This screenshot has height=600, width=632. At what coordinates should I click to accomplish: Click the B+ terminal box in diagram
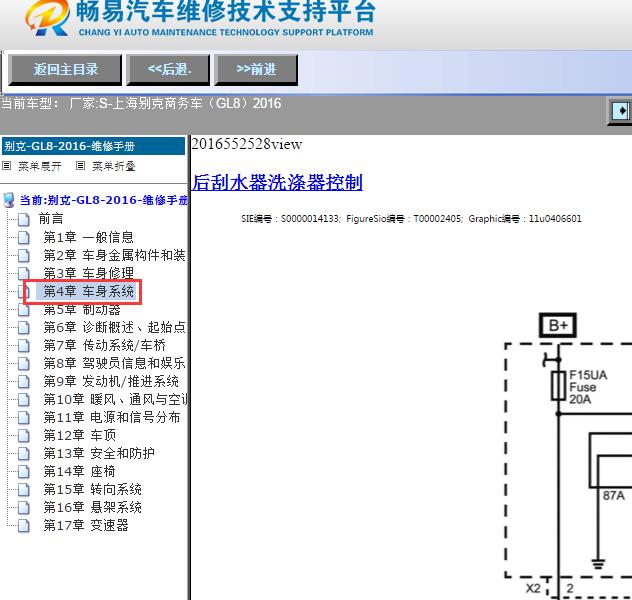(558, 325)
